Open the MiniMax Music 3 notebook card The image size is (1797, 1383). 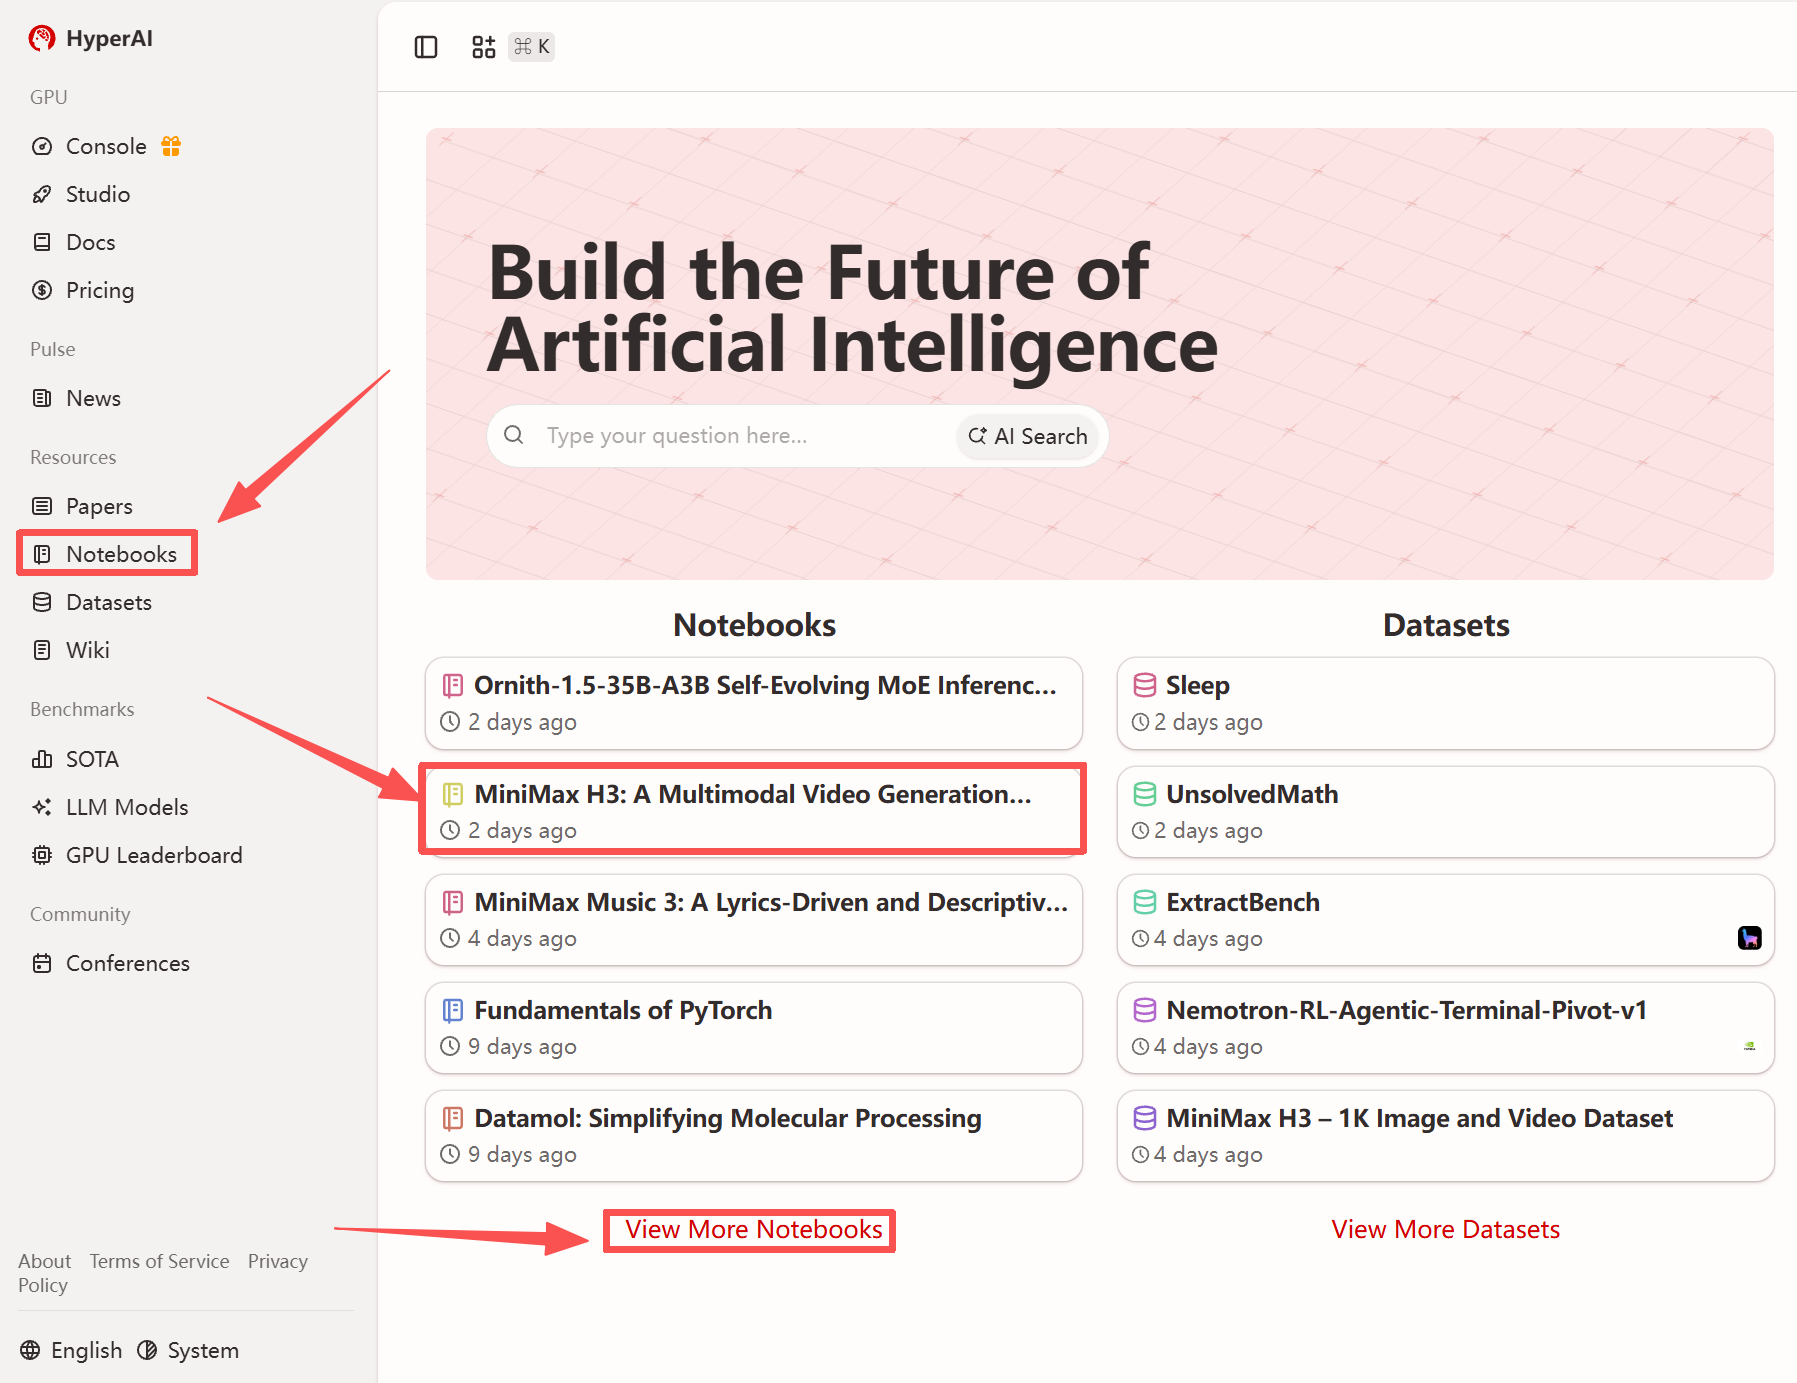click(x=754, y=920)
